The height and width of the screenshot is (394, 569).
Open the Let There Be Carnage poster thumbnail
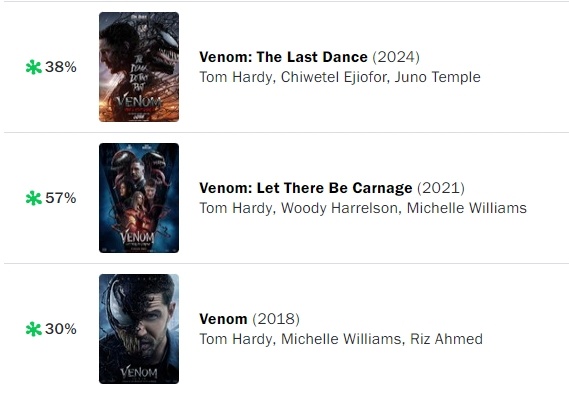[x=139, y=198]
